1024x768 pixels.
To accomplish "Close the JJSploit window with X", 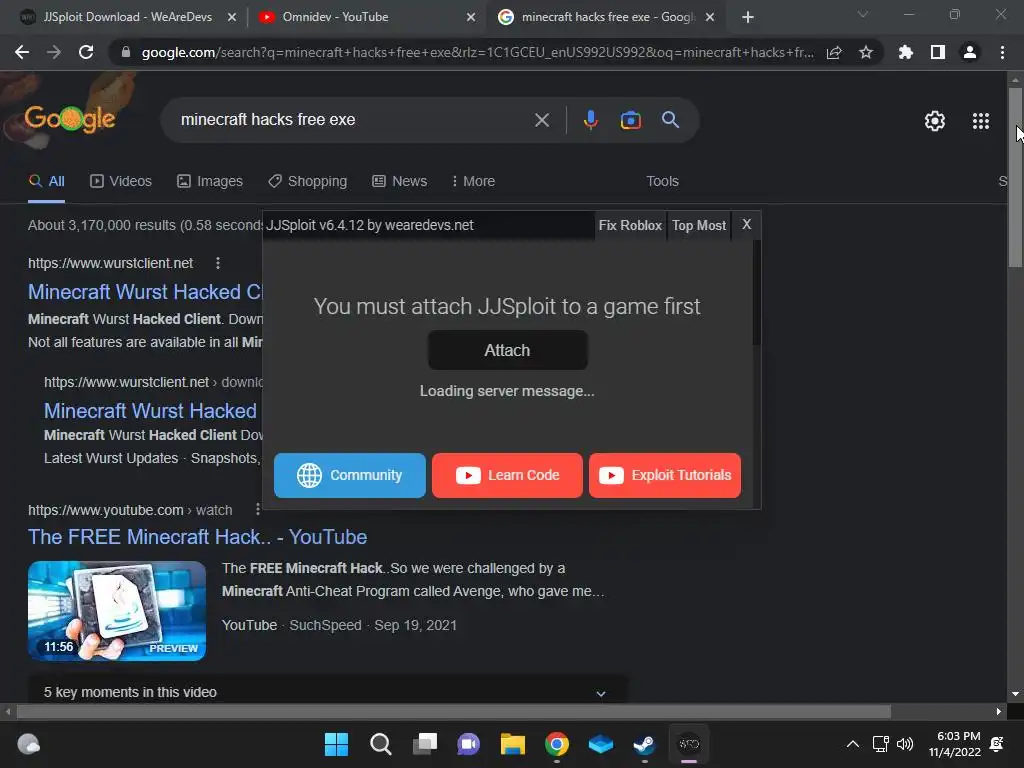I will (x=746, y=225).
